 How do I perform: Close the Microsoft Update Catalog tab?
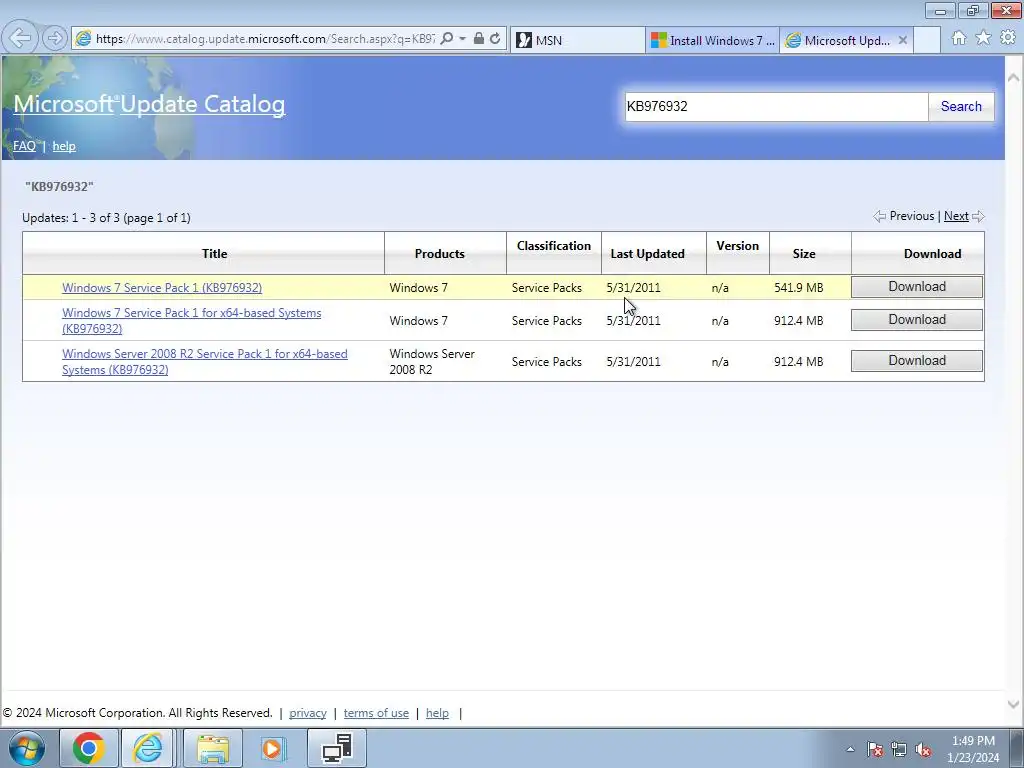[903, 40]
